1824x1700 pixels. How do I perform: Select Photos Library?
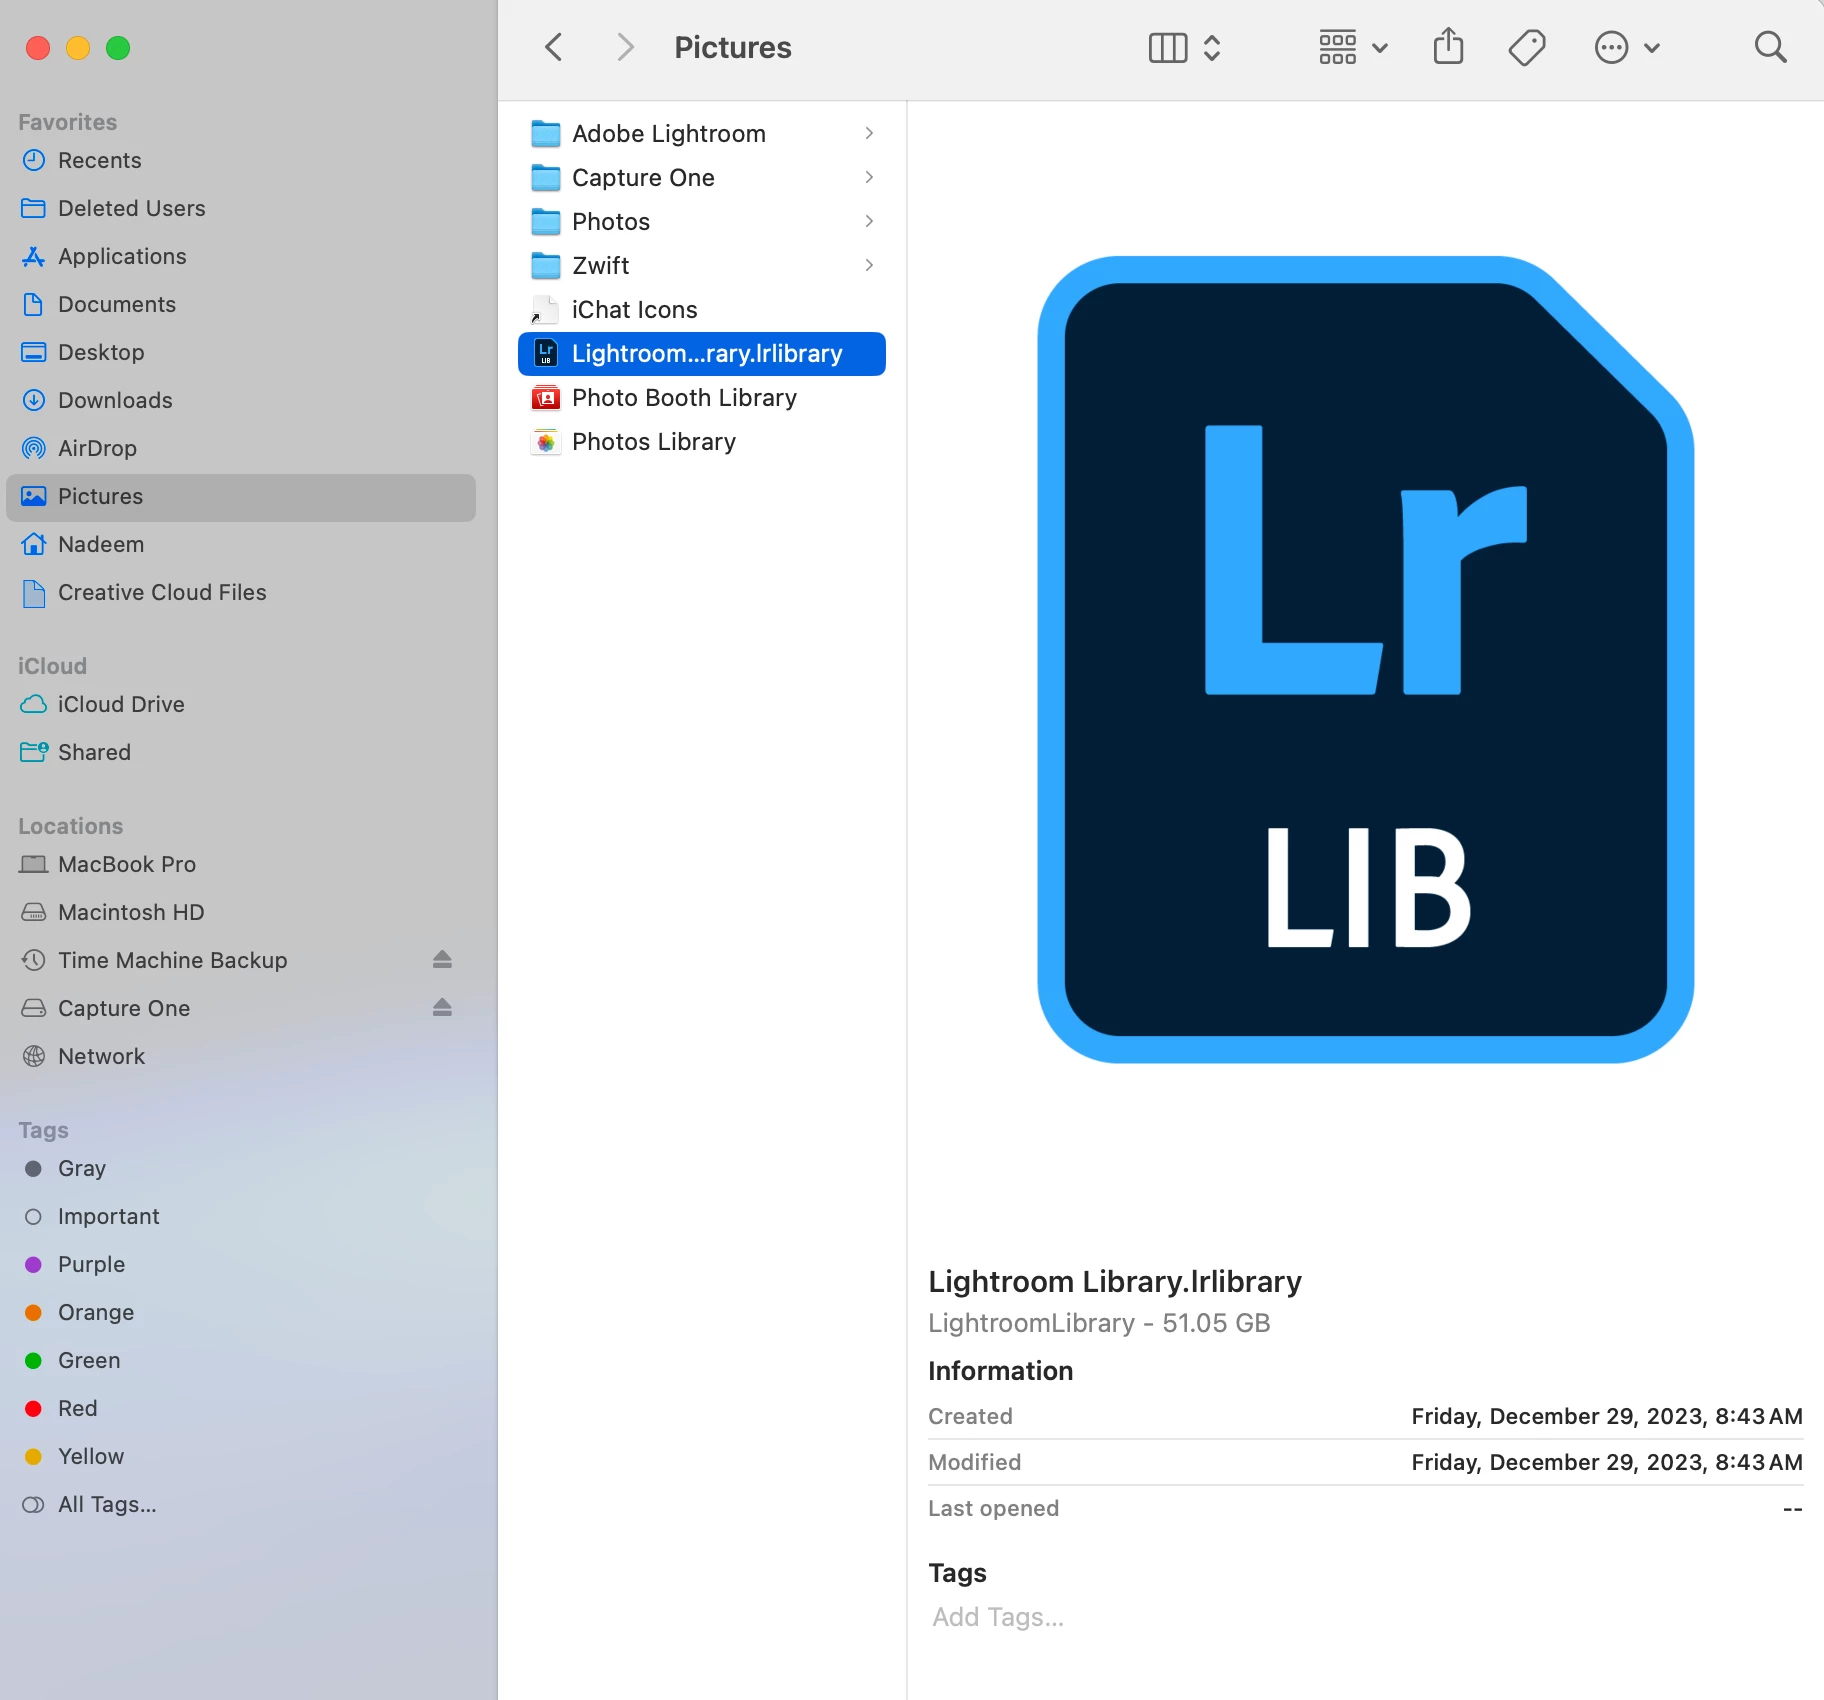click(702, 442)
